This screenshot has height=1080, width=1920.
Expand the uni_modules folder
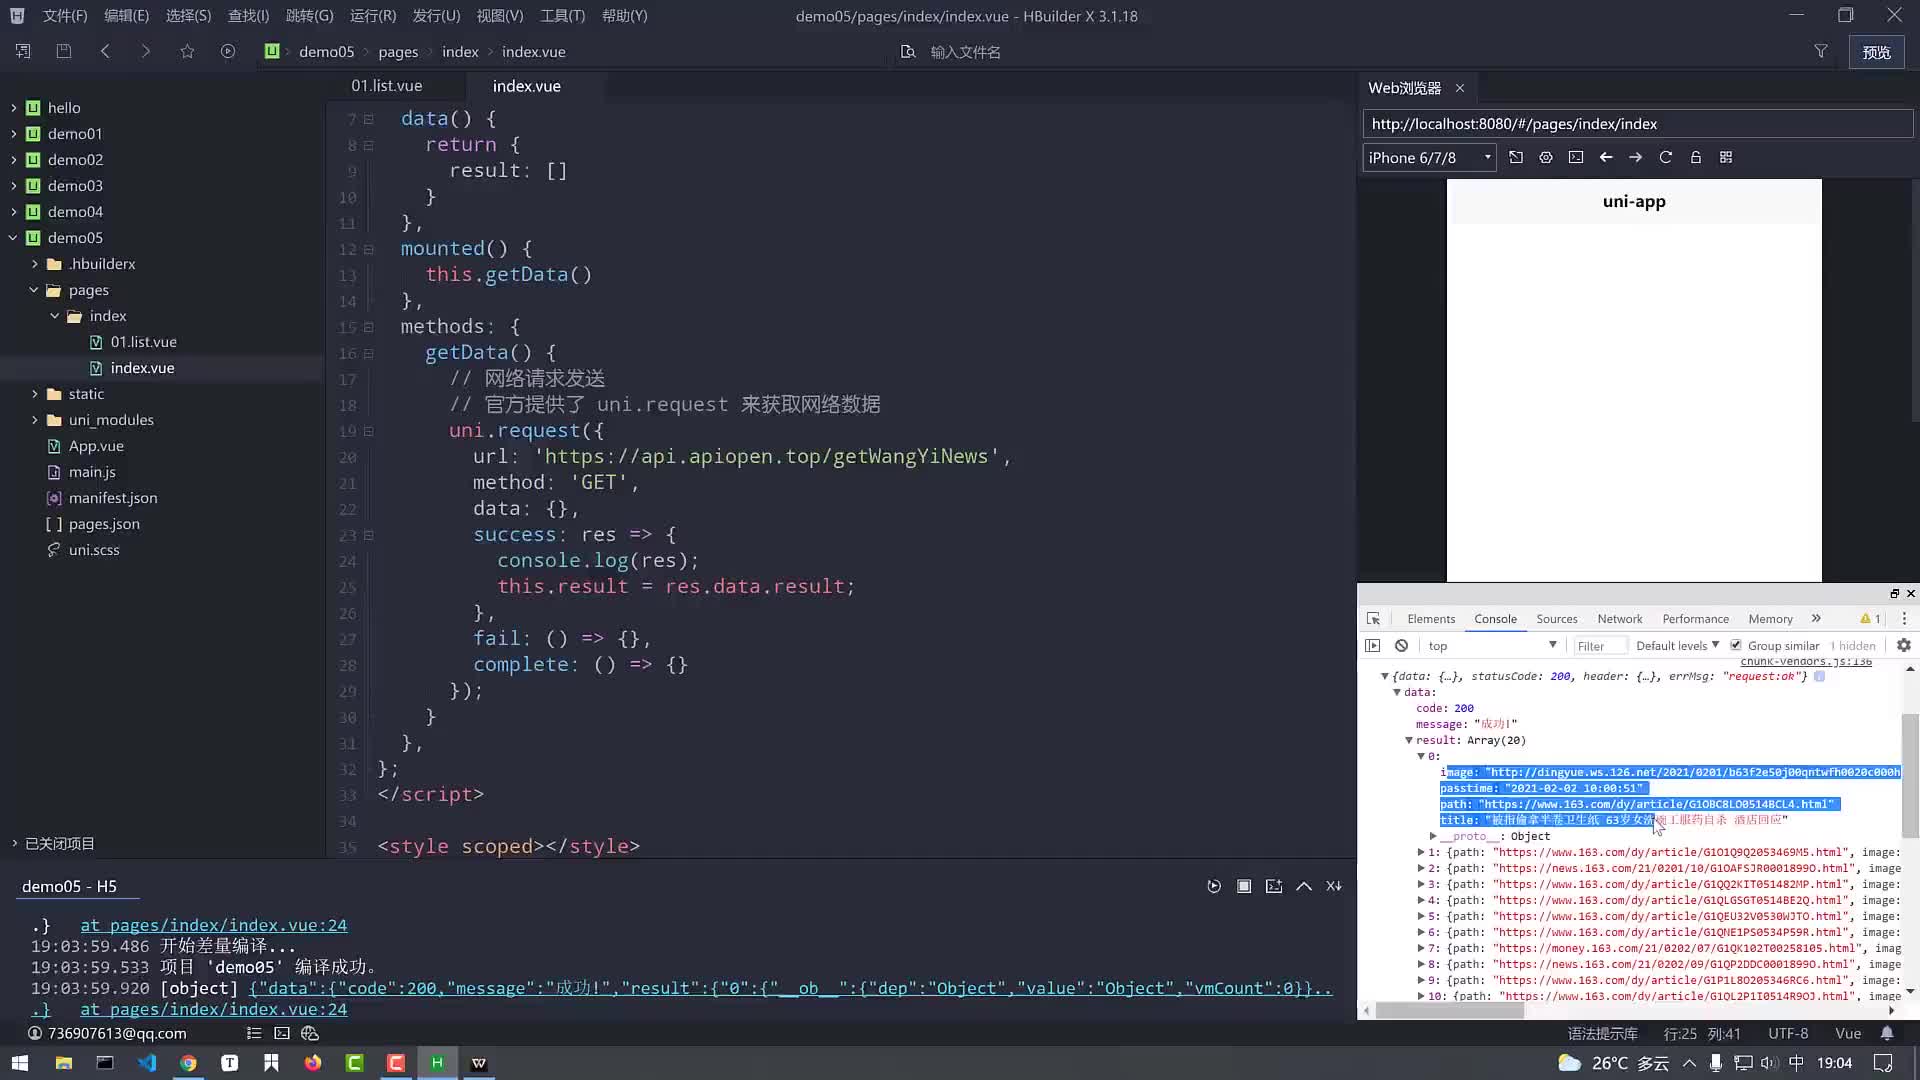[x=34, y=420]
